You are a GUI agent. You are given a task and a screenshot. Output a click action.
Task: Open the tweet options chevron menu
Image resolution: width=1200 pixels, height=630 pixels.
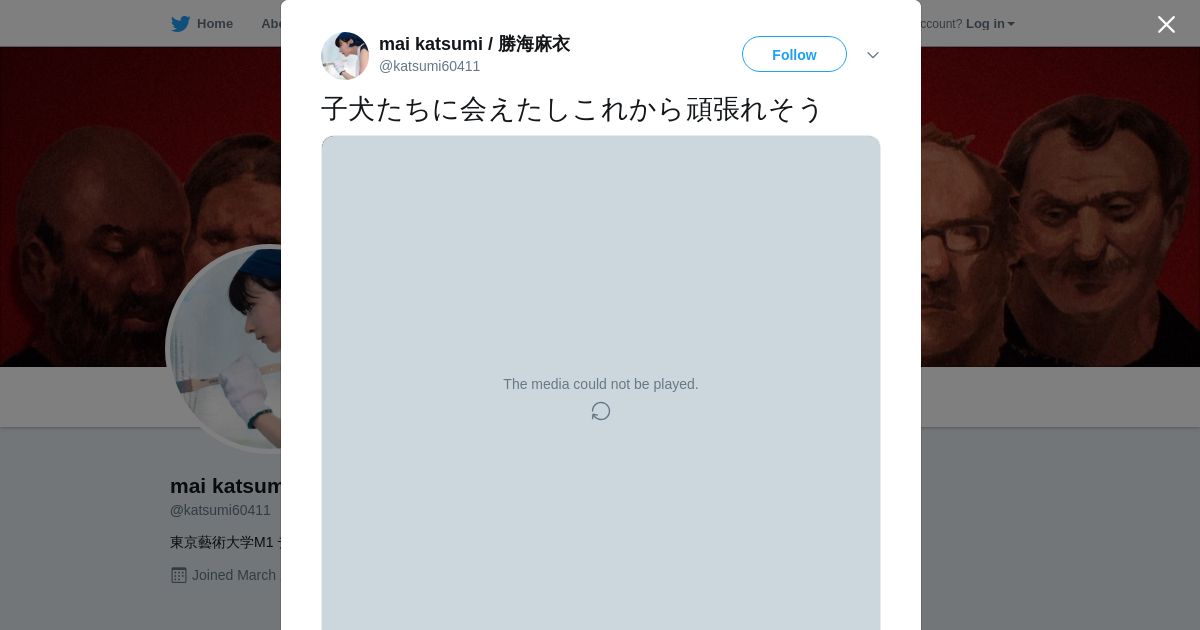(x=873, y=55)
